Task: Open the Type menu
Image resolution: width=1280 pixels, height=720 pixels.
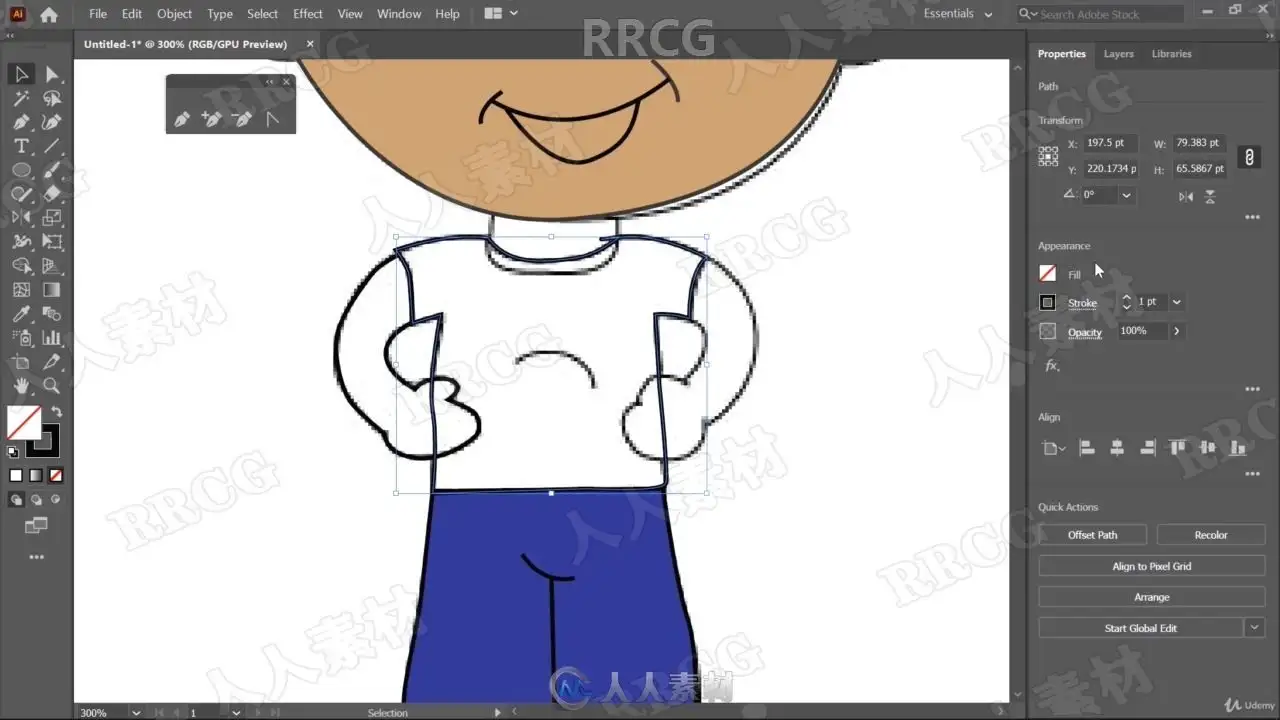Action: click(220, 14)
